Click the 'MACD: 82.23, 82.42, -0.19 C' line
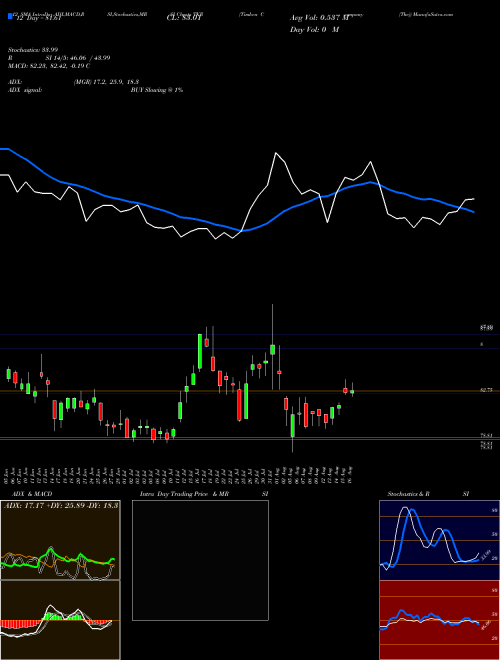The height and width of the screenshot is (660, 500). 49,66
